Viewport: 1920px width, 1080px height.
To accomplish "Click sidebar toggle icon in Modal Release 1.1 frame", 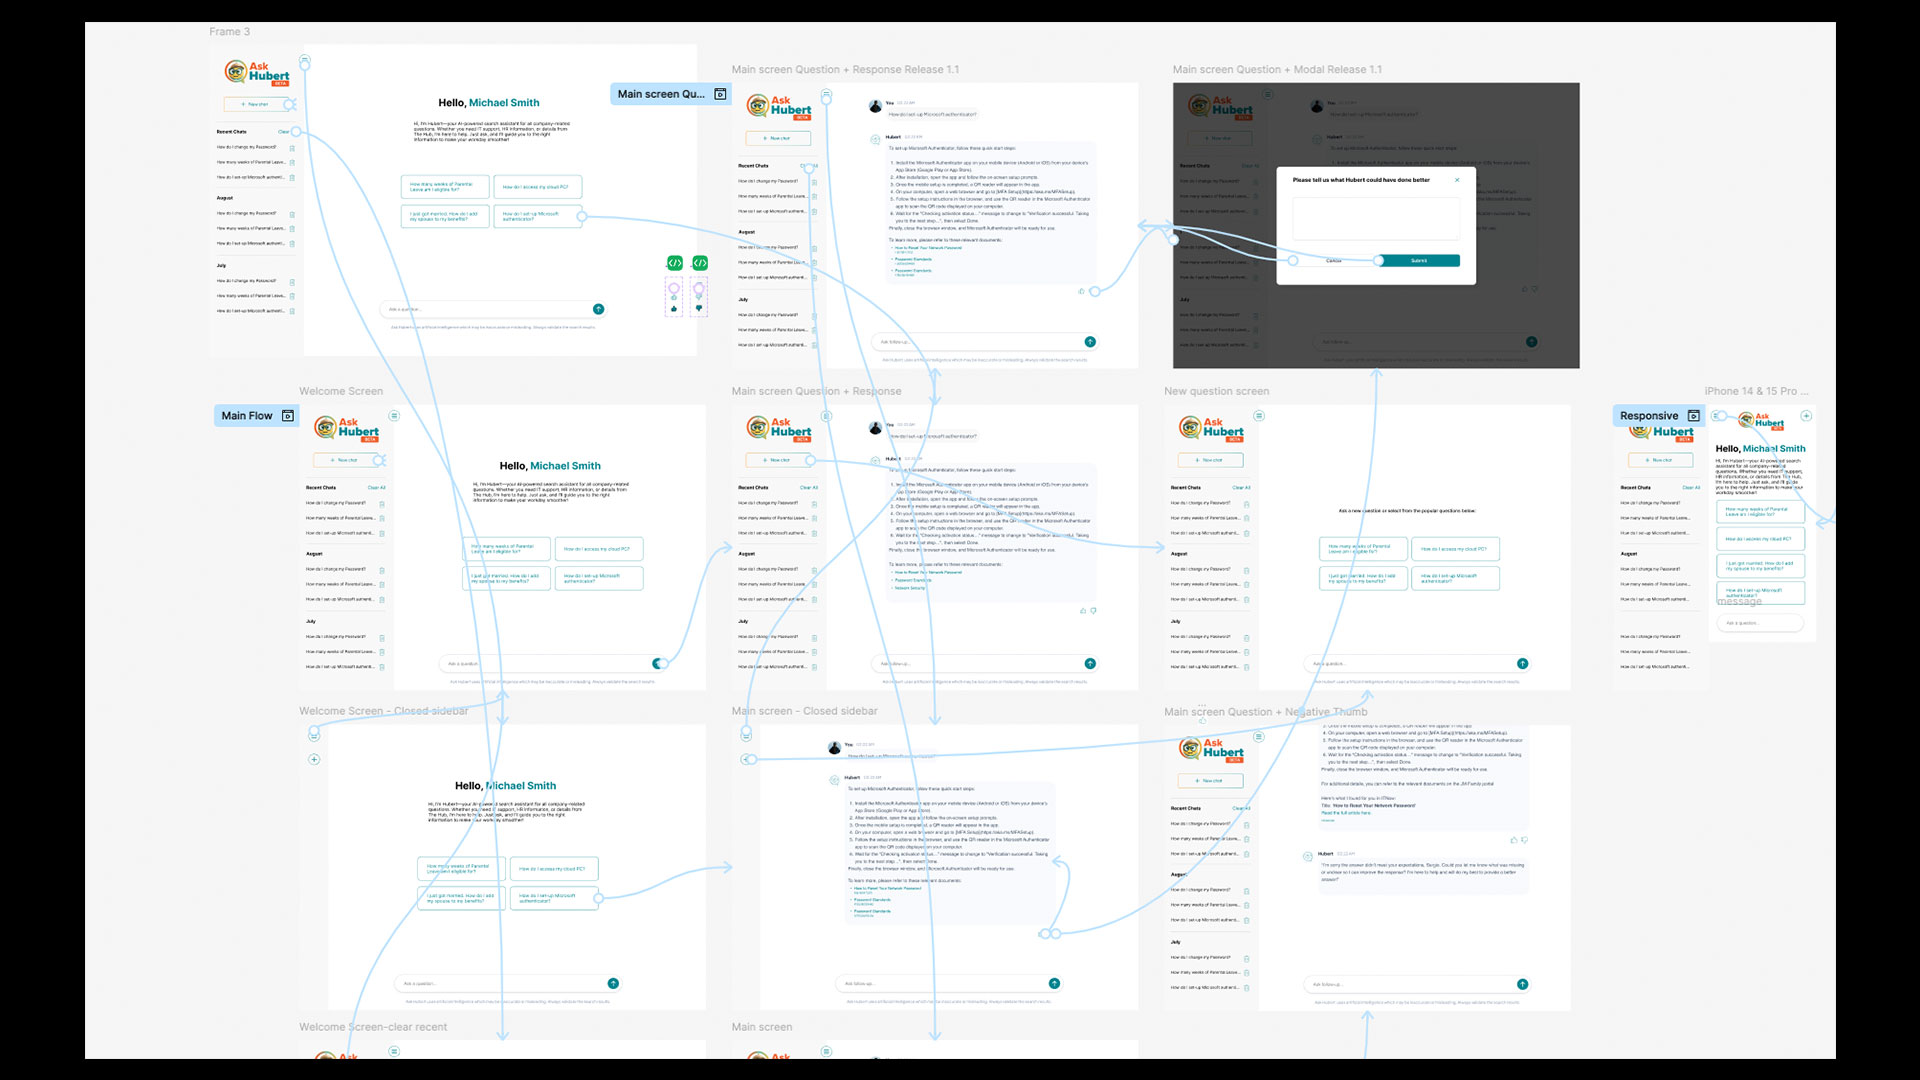I will click(x=1267, y=94).
